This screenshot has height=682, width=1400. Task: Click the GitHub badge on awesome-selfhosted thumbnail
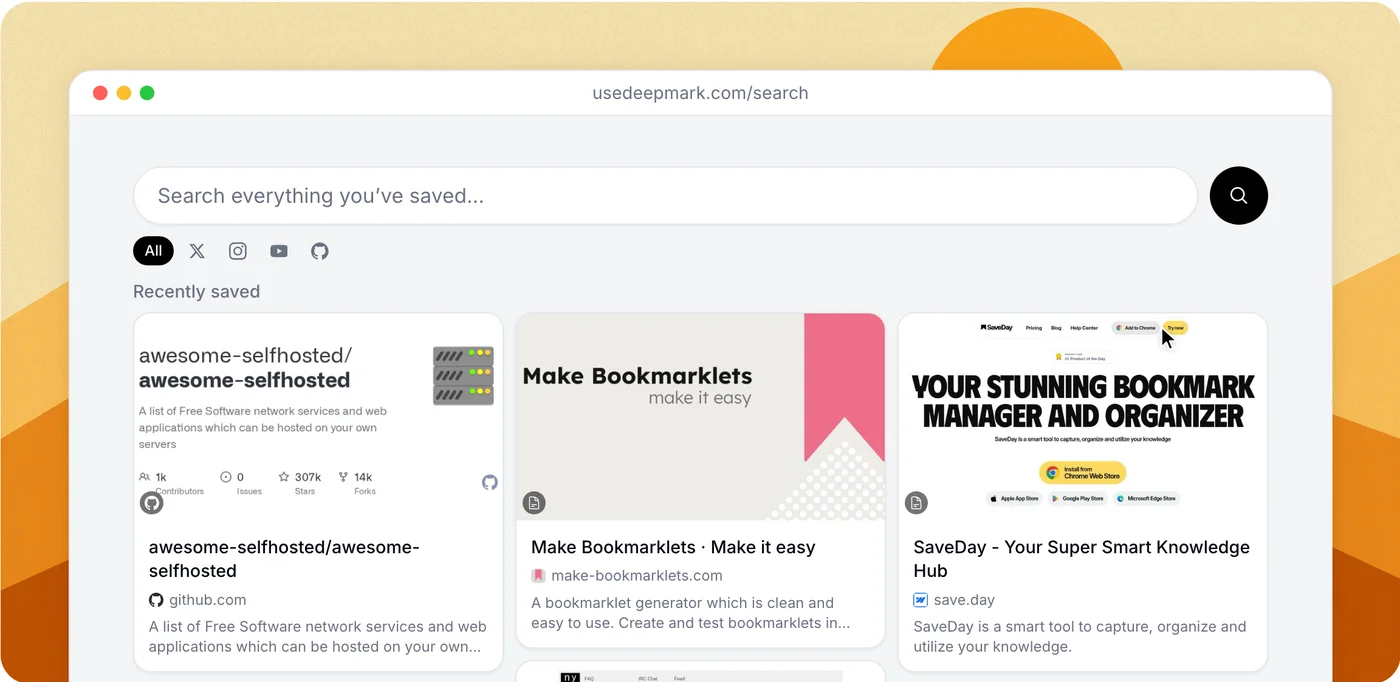click(151, 502)
